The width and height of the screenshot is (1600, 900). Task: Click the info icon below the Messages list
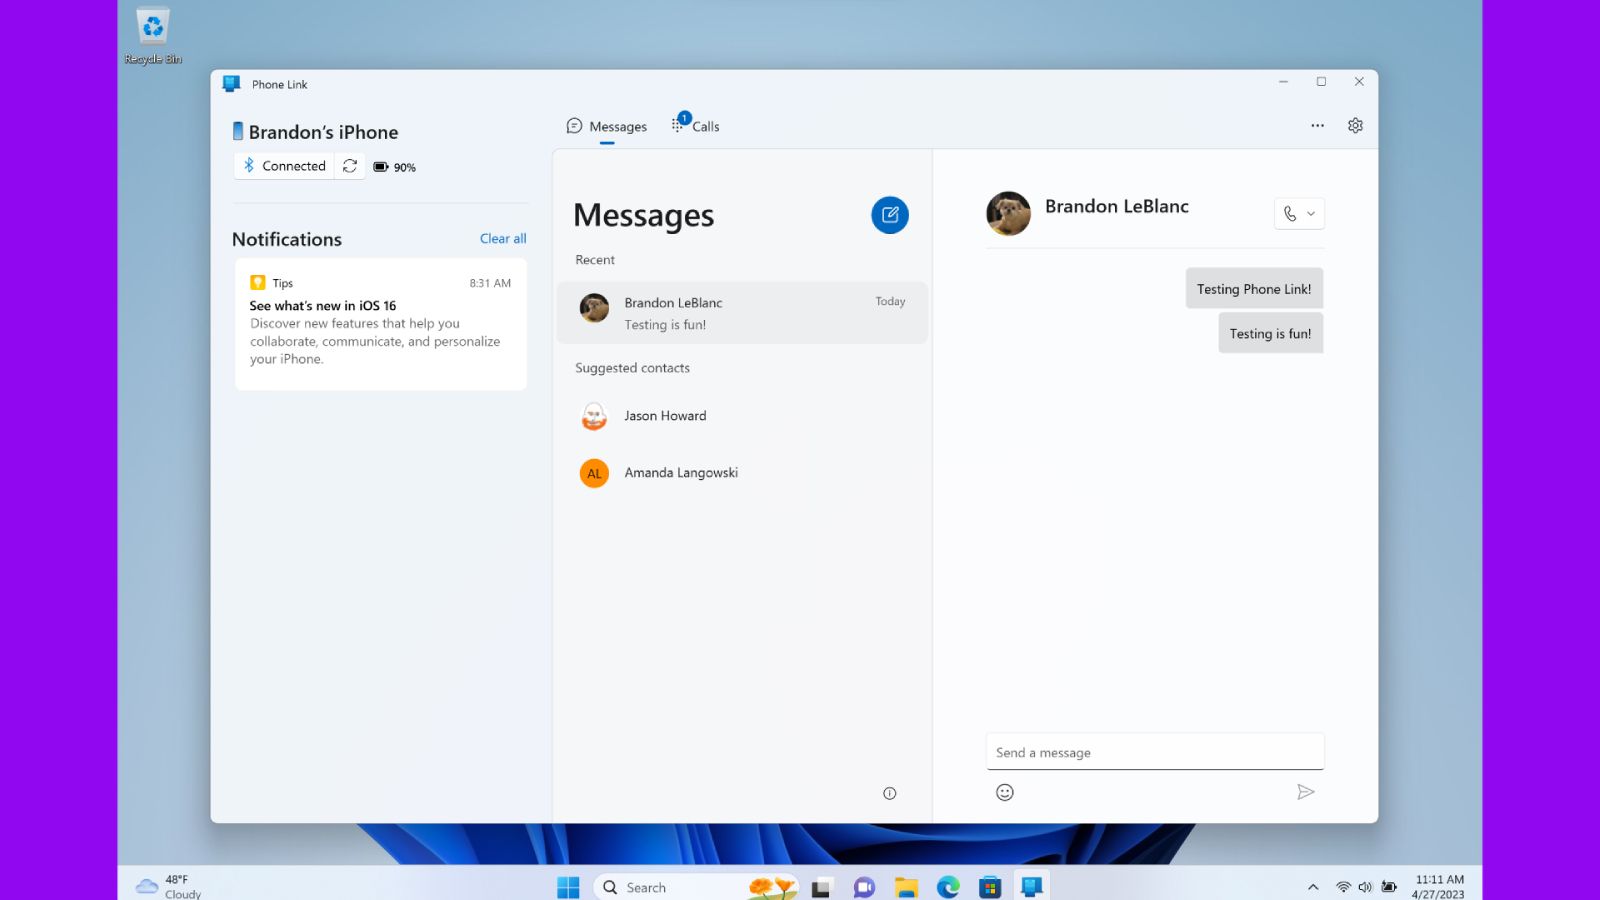888,792
